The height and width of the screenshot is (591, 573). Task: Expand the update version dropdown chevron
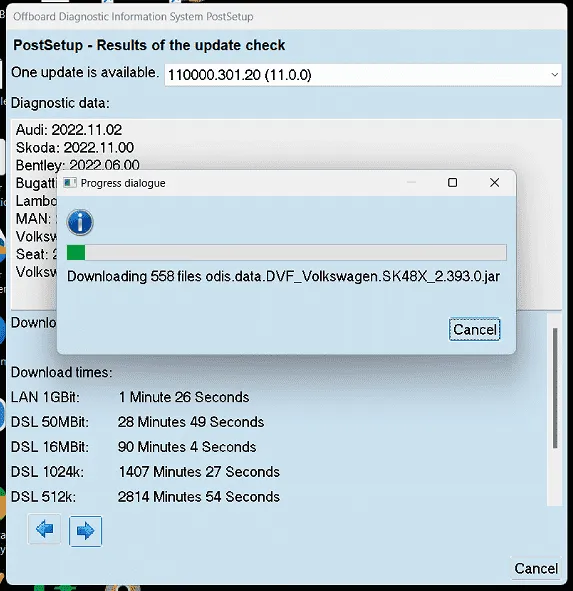555,75
